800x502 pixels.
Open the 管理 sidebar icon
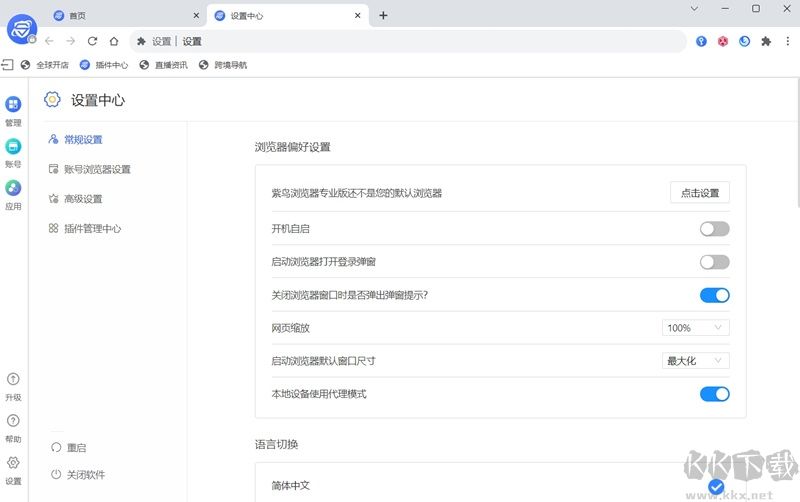pyautogui.click(x=13, y=105)
